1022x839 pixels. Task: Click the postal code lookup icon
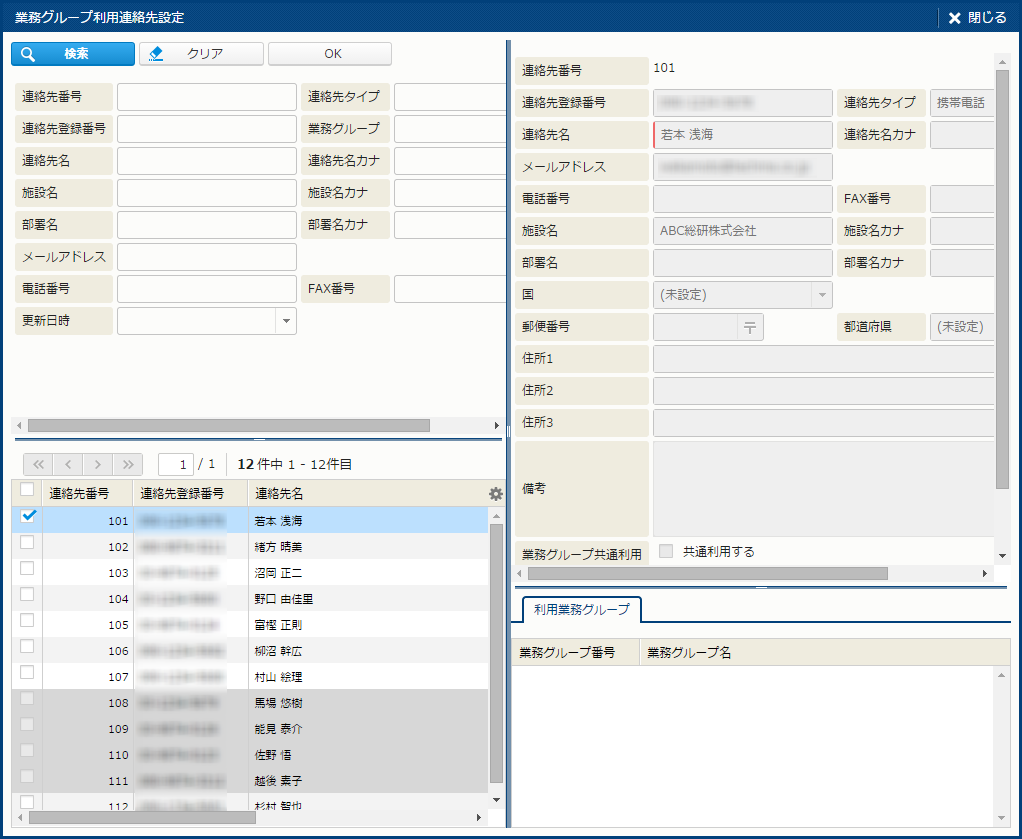coord(750,327)
